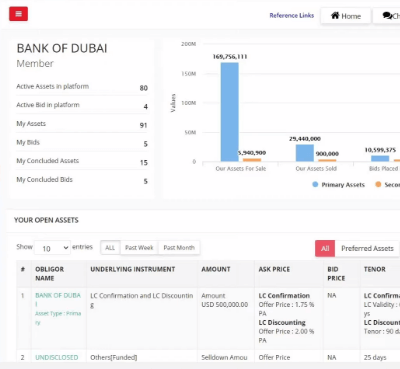This screenshot has width=400, height=369.
Task: Click My Assets value 91
Action: pyautogui.click(x=143, y=125)
